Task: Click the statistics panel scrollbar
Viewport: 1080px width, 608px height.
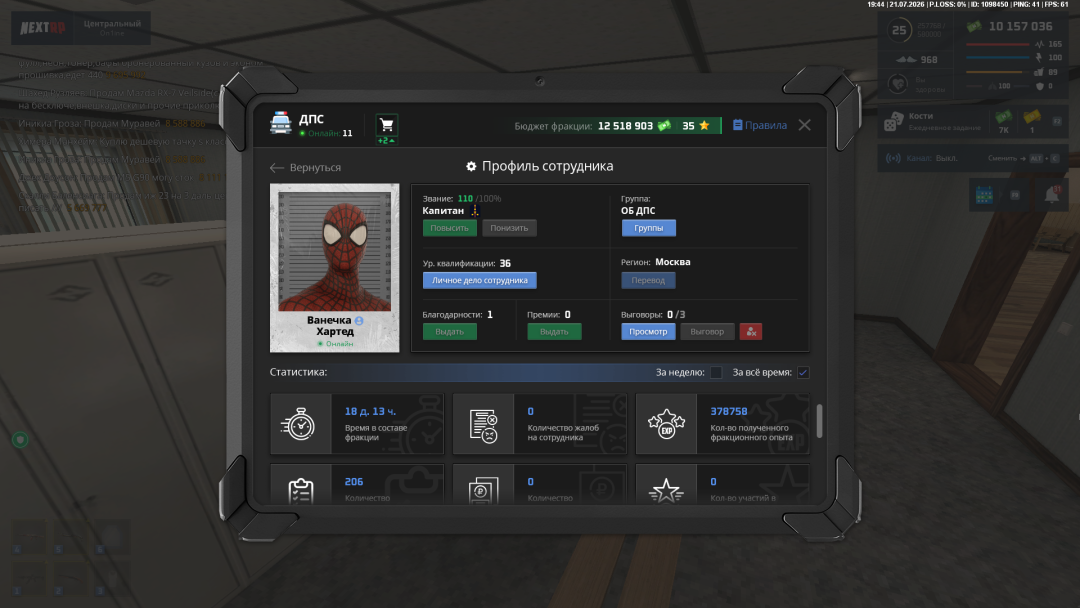Action: tap(819, 421)
